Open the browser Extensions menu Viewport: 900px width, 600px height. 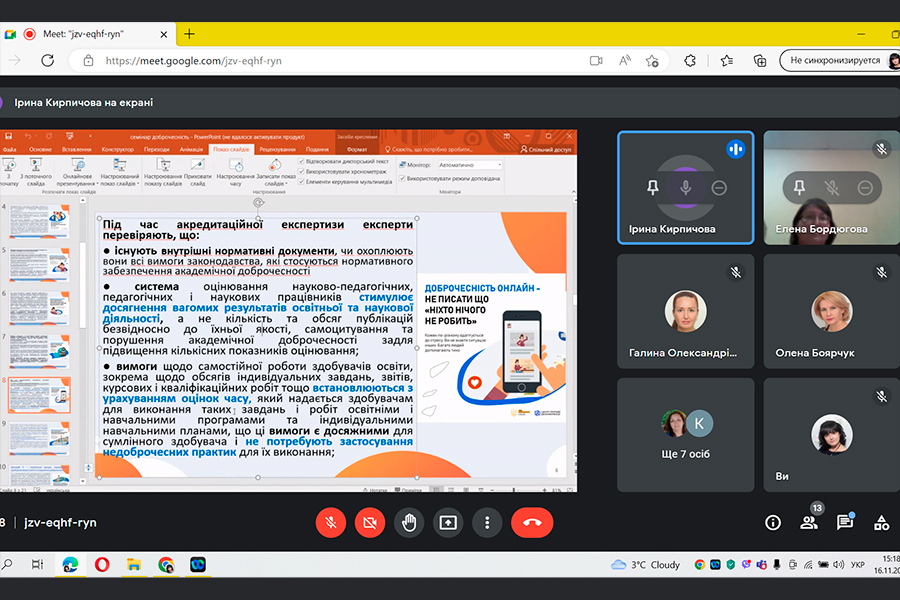tap(690, 60)
